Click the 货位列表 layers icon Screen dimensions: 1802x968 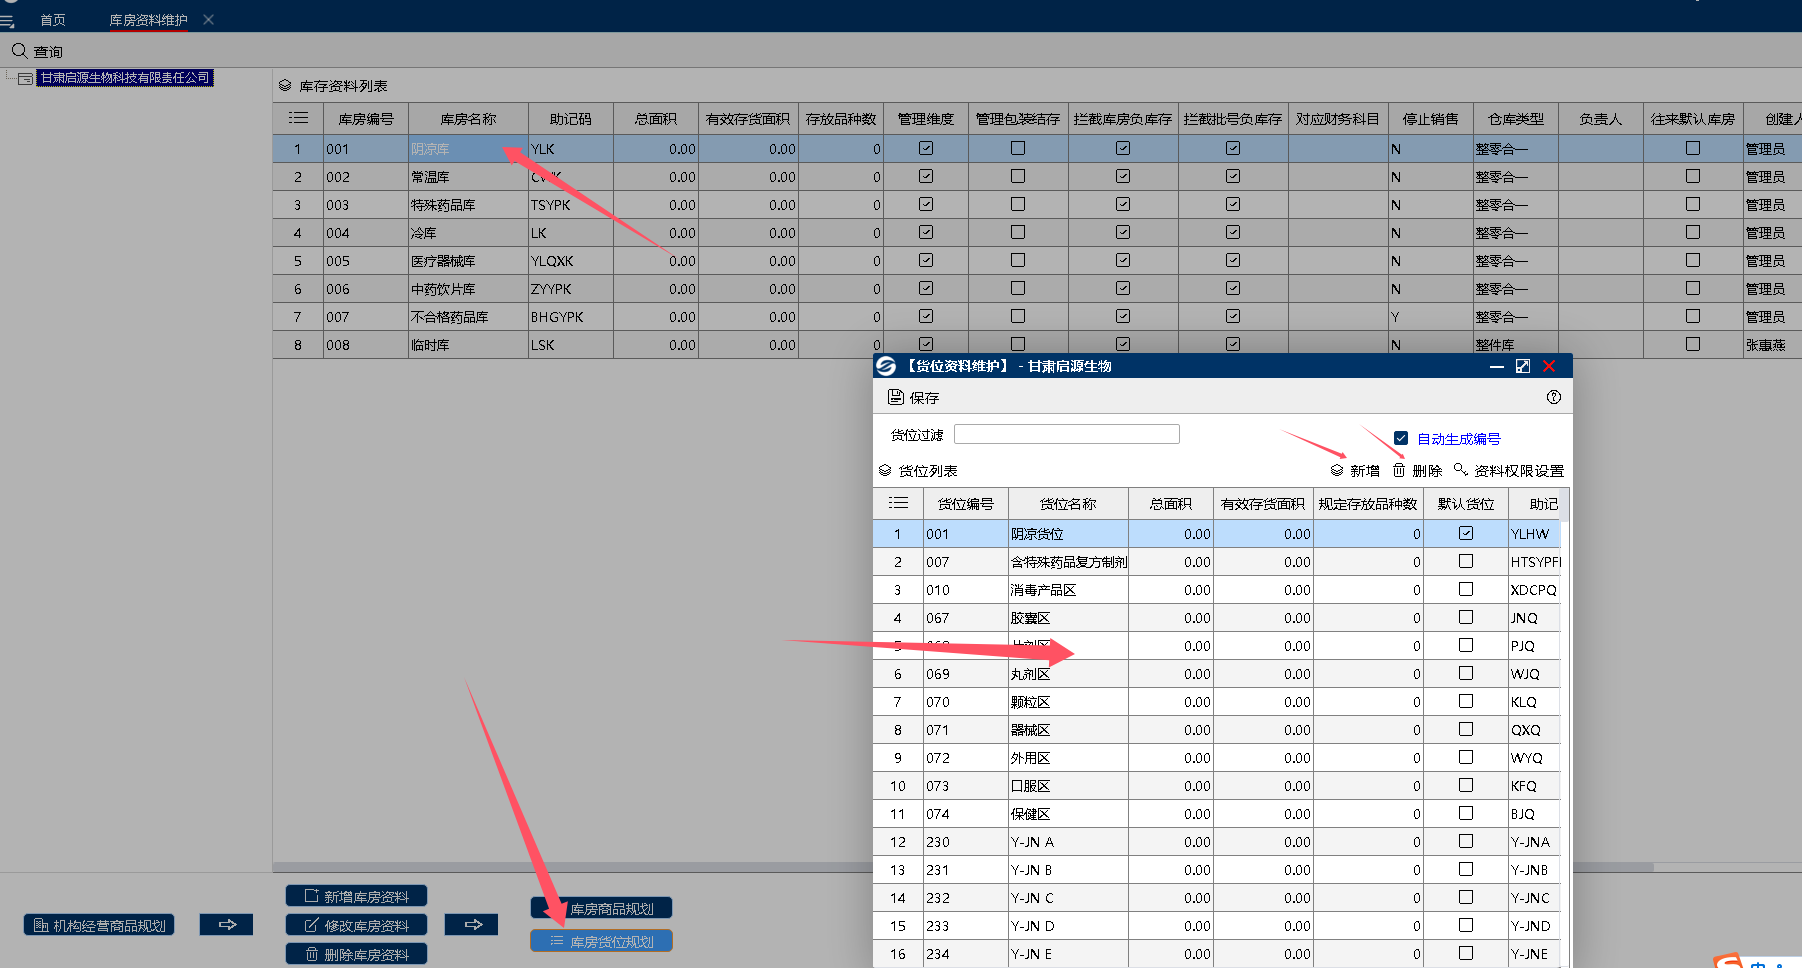click(885, 470)
